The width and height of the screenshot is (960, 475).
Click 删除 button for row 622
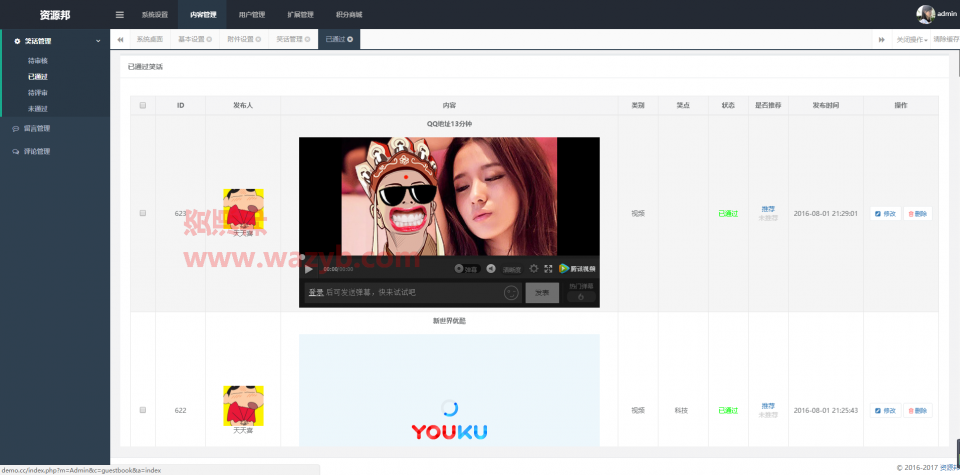click(918, 411)
